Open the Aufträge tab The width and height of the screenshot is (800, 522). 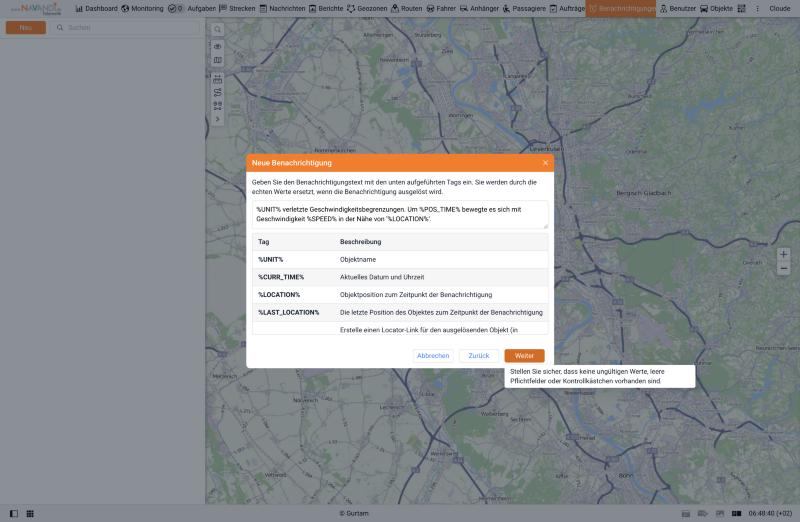567,9
